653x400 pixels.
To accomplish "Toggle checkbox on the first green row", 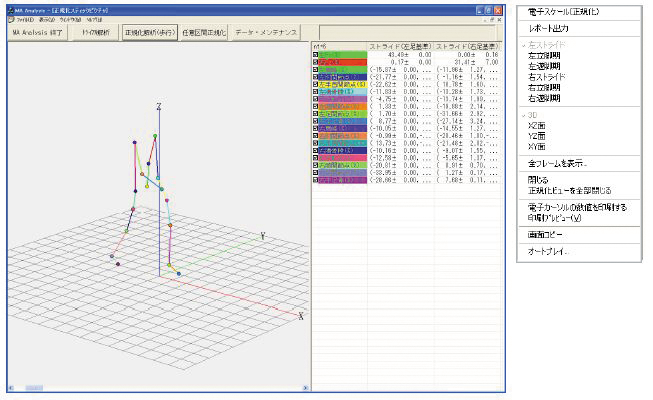I will (316, 55).
